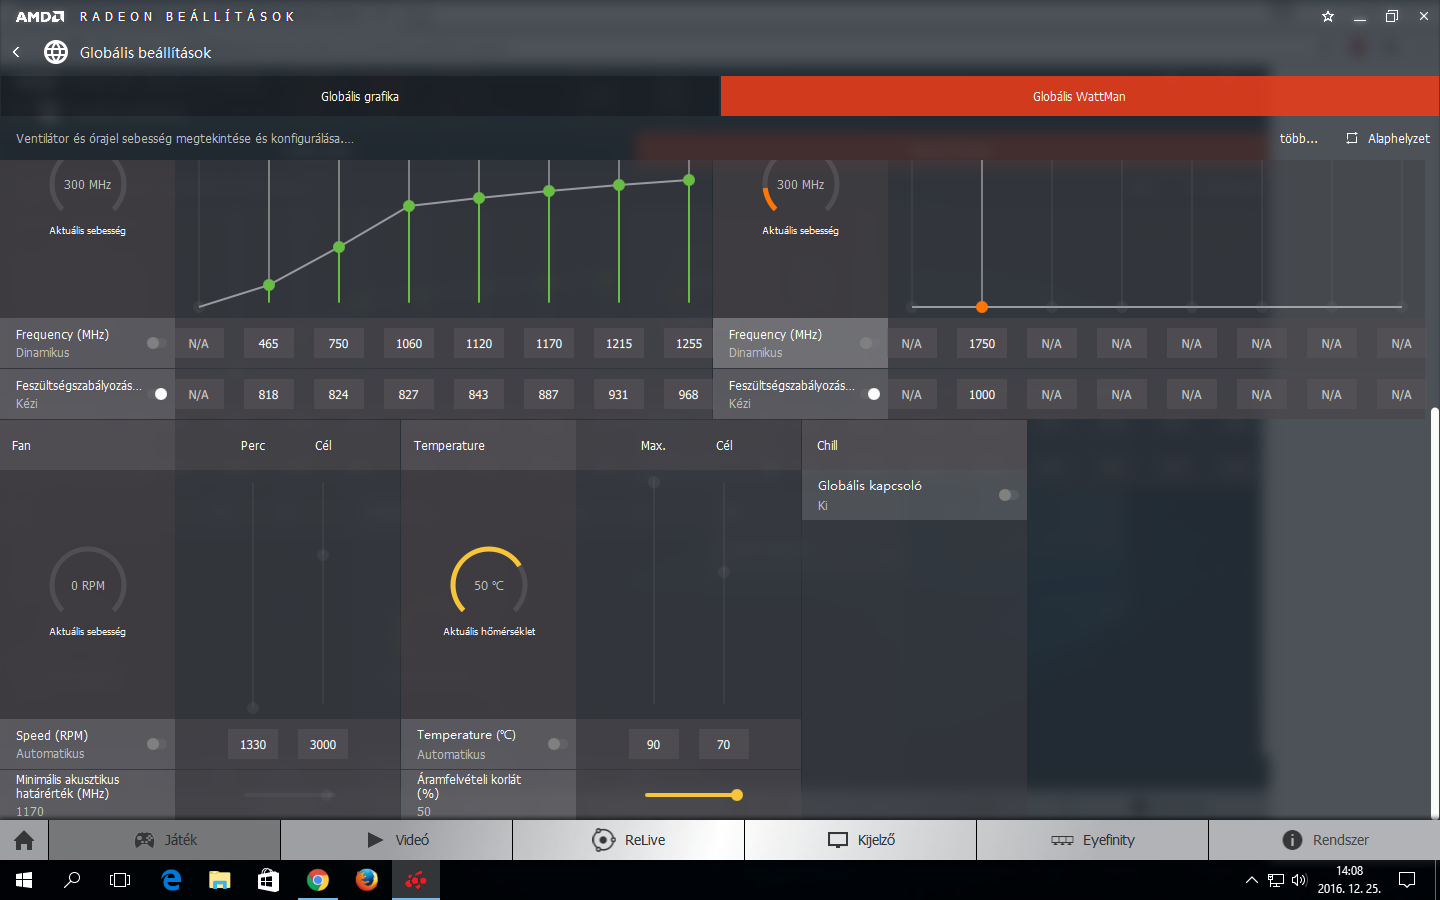This screenshot has height=900, width=1440.
Task: Toggle GPU Frequency Dinamikus switch
Action: coord(156,343)
